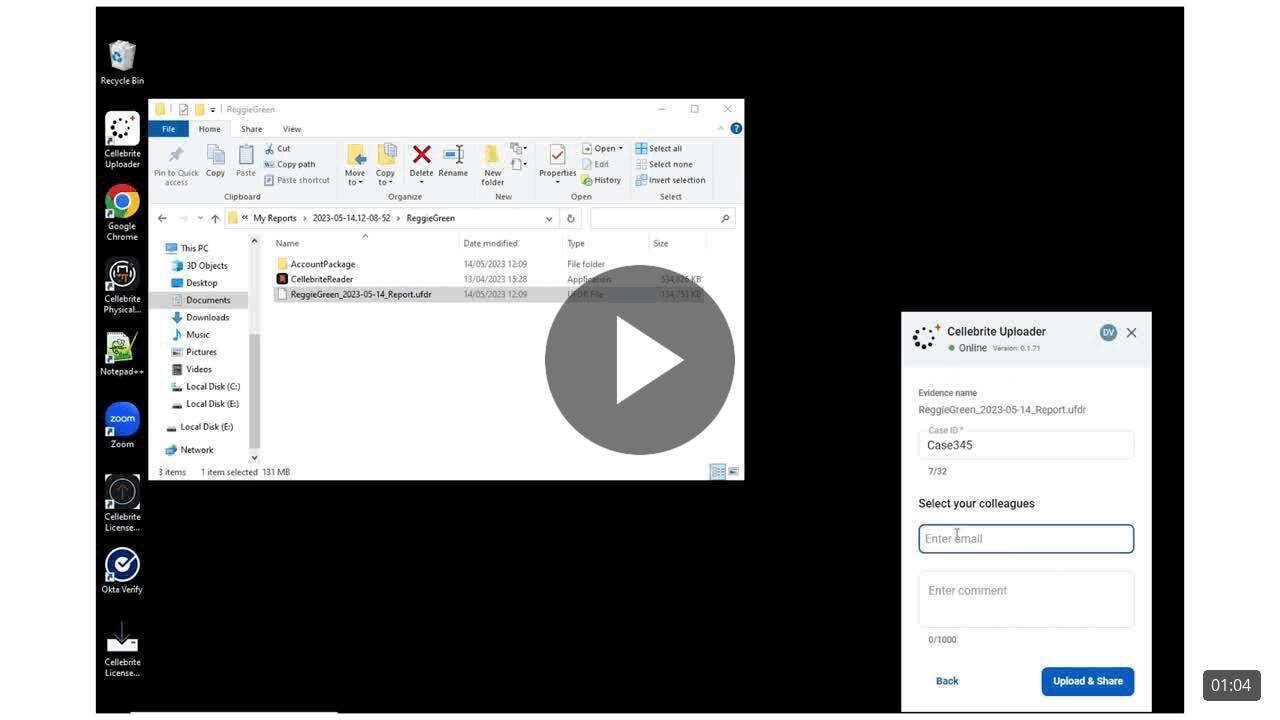Screen dimensions: 1280x720
Task: Select This PC in navigation pane
Action: (x=187, y=248)
